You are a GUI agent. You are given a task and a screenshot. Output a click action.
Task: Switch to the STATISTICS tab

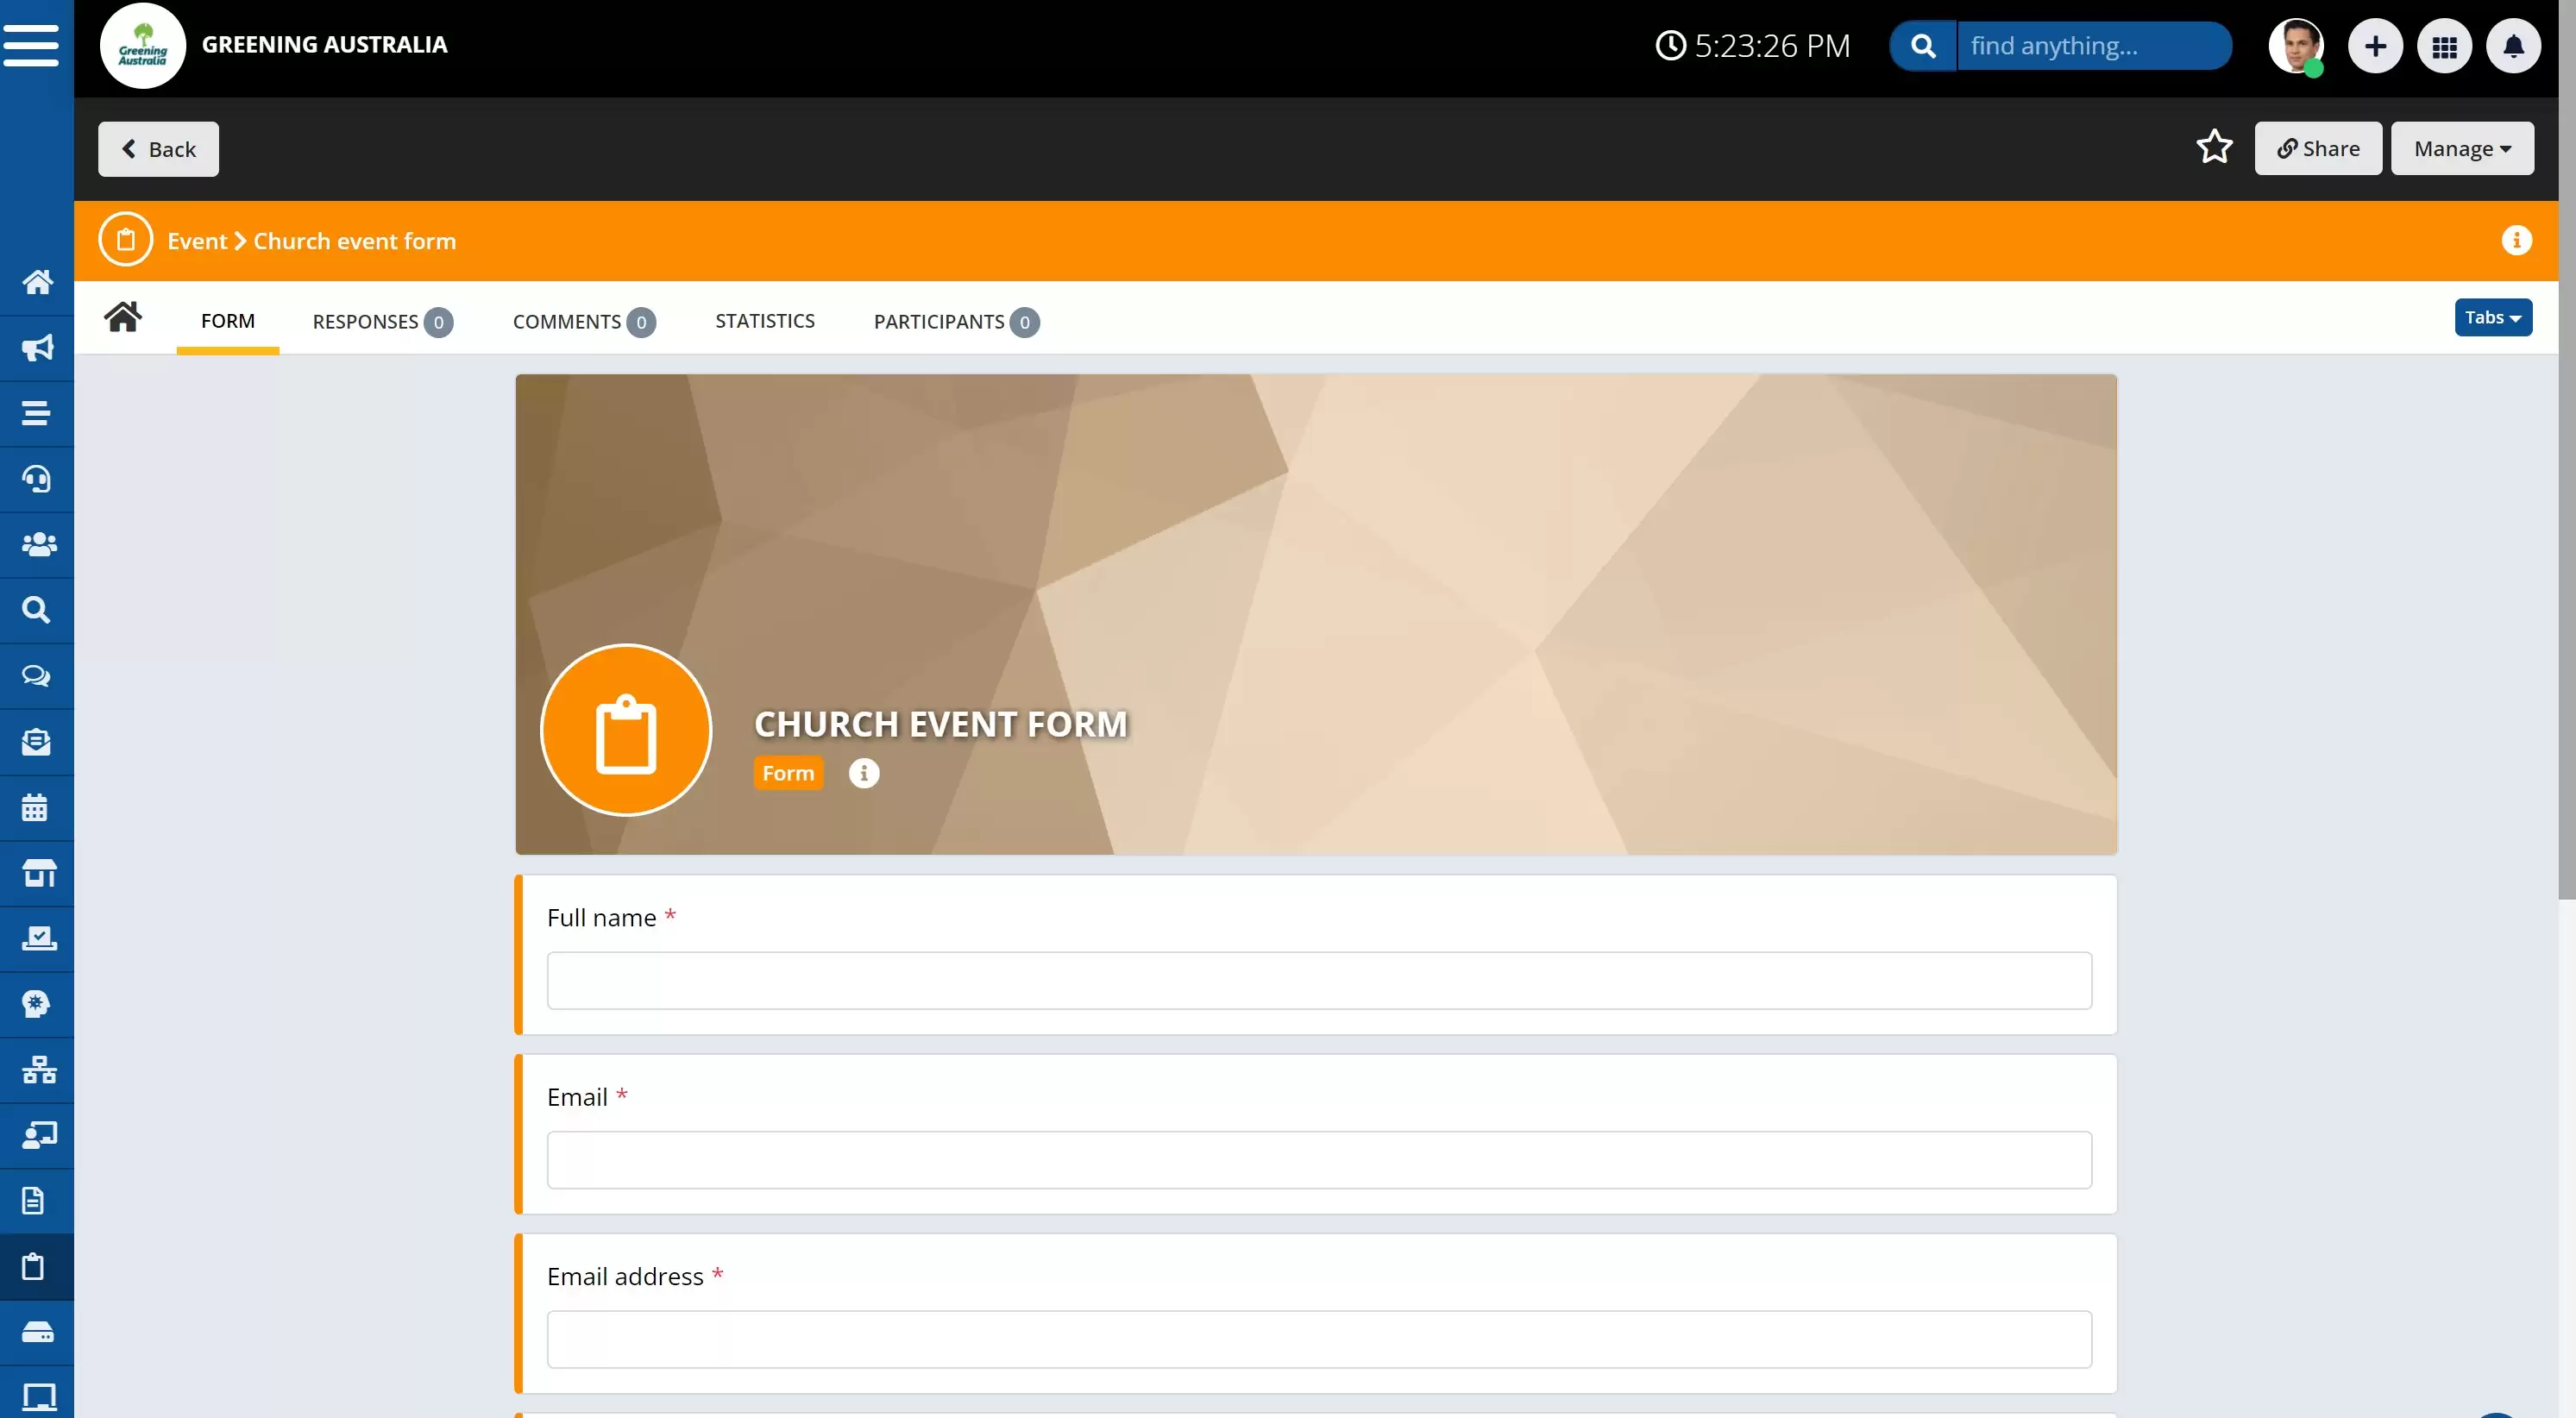tap(765, 321)
